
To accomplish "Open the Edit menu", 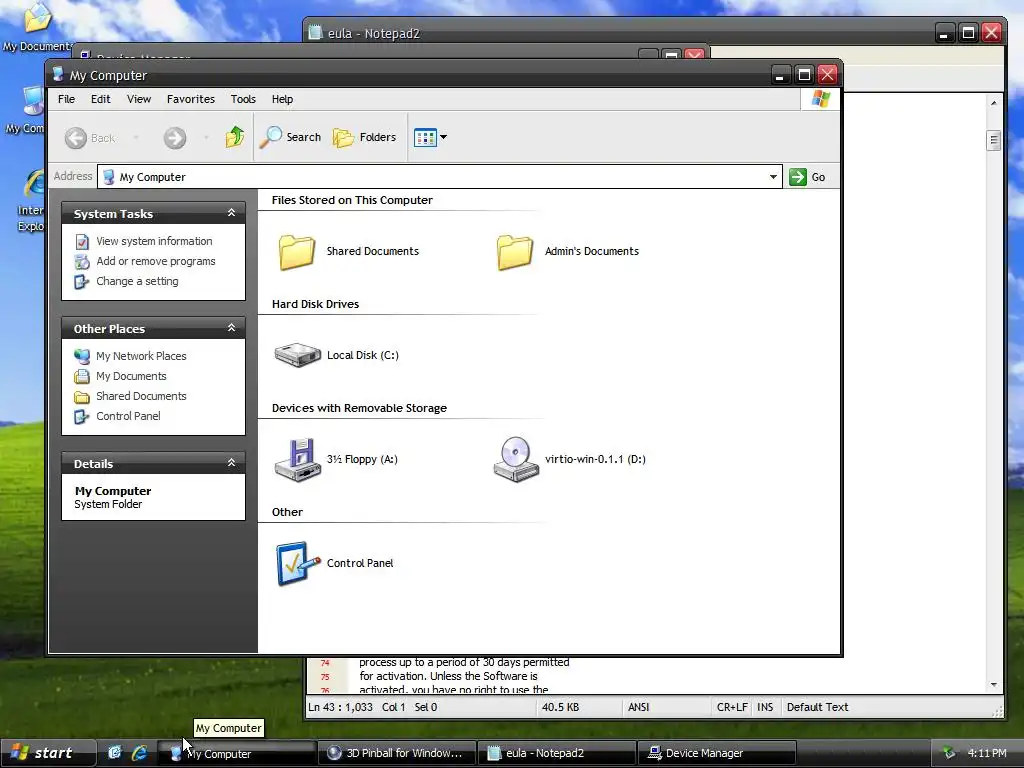I will point(101,99).
